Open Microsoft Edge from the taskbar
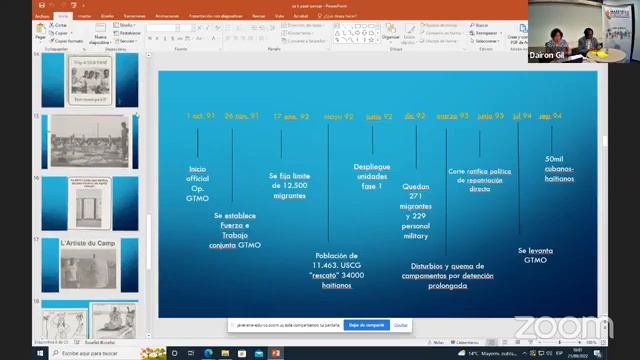640x360 pixels. click(x=208, y=353)
